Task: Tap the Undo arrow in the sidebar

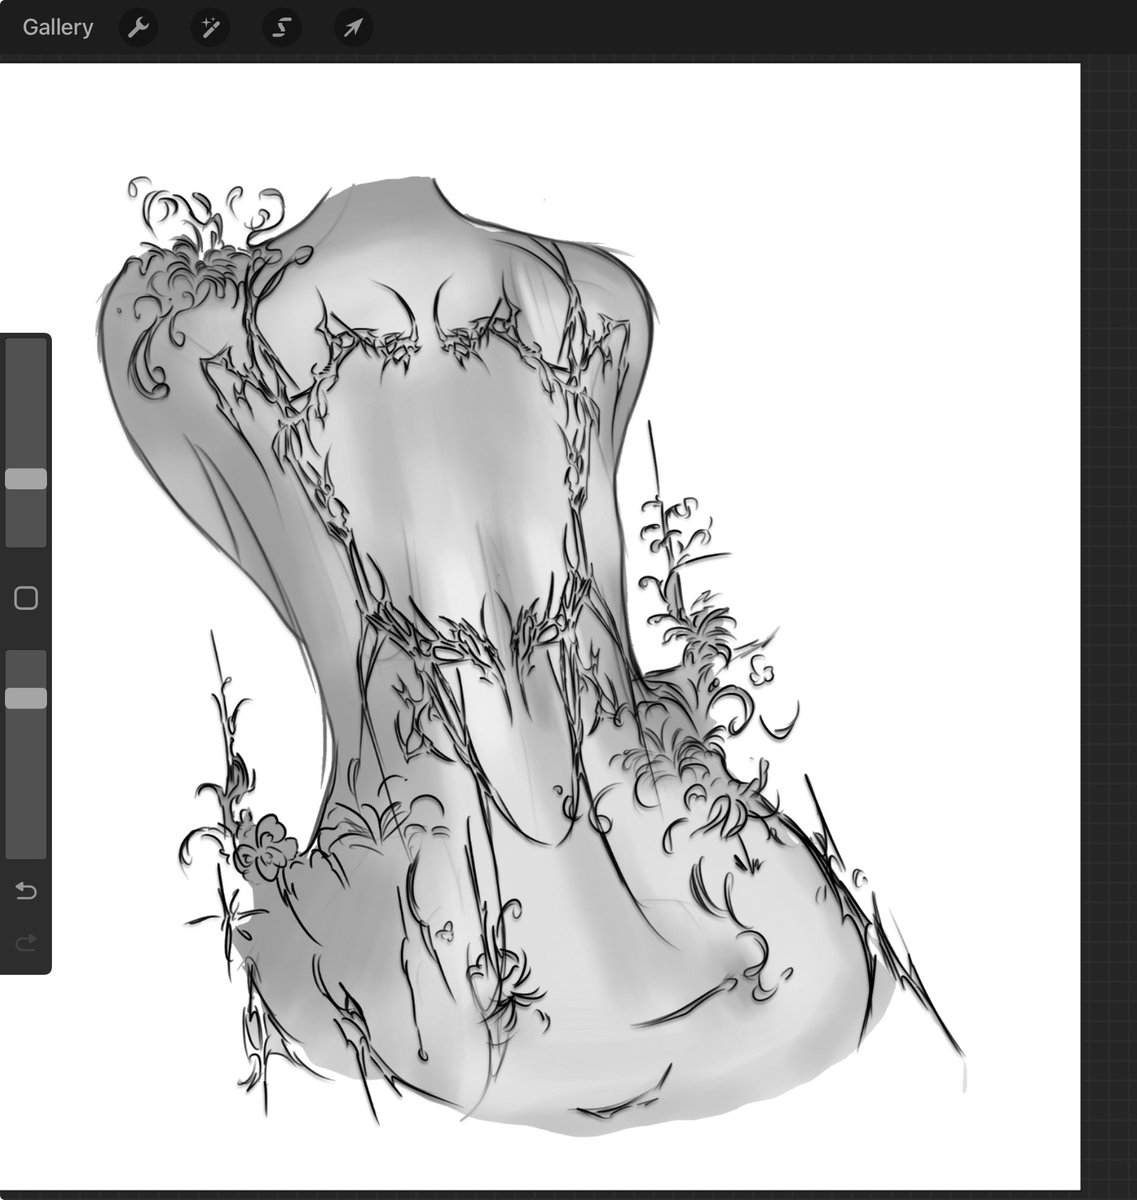Action: tap(25, 890)
